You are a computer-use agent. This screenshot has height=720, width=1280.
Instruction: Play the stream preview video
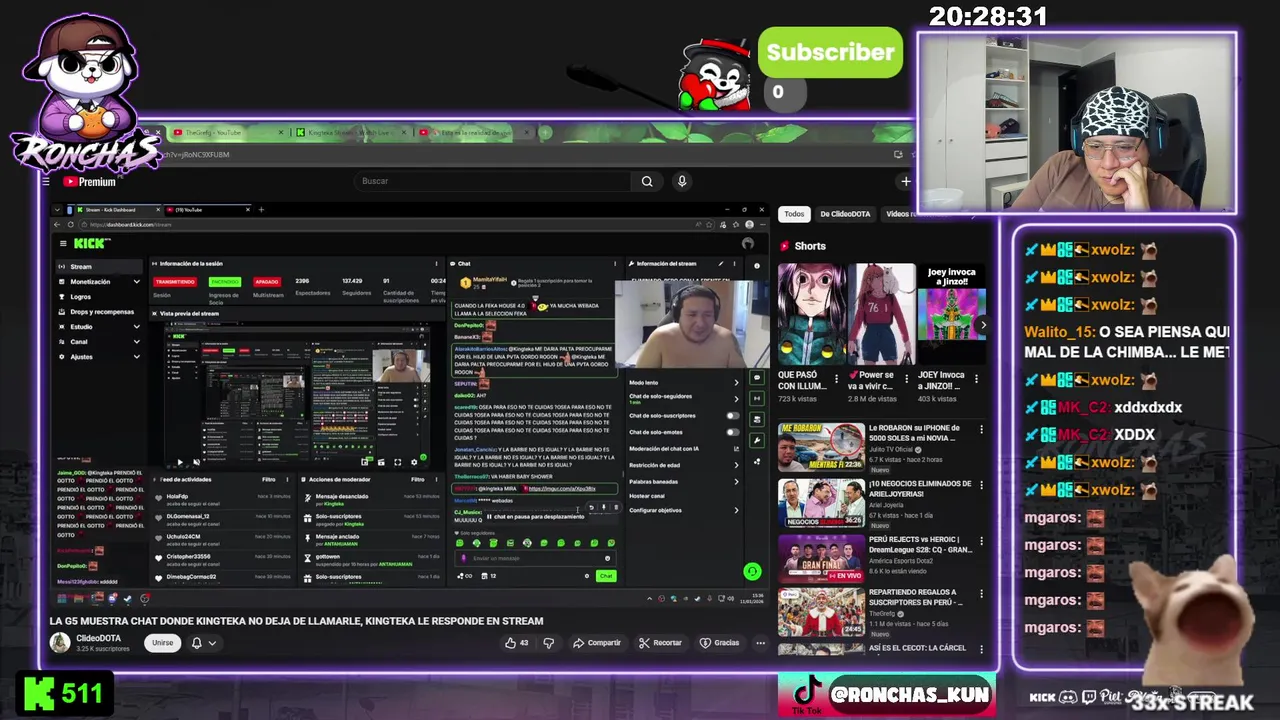(x=180, y=462)
